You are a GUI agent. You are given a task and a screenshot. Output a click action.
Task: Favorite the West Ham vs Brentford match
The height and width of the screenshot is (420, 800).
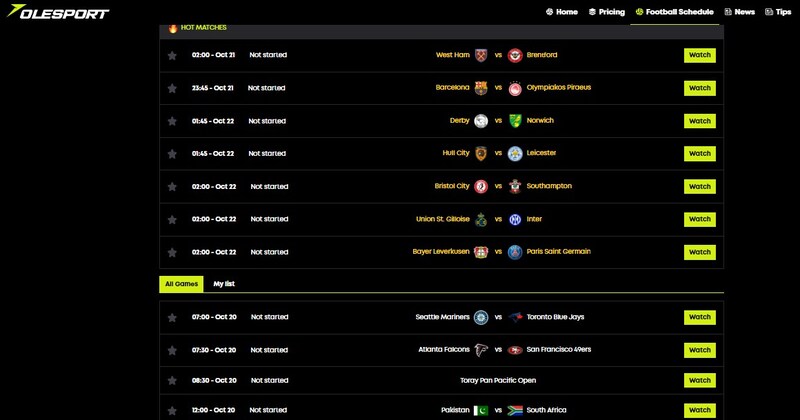[x=172, y=56]
